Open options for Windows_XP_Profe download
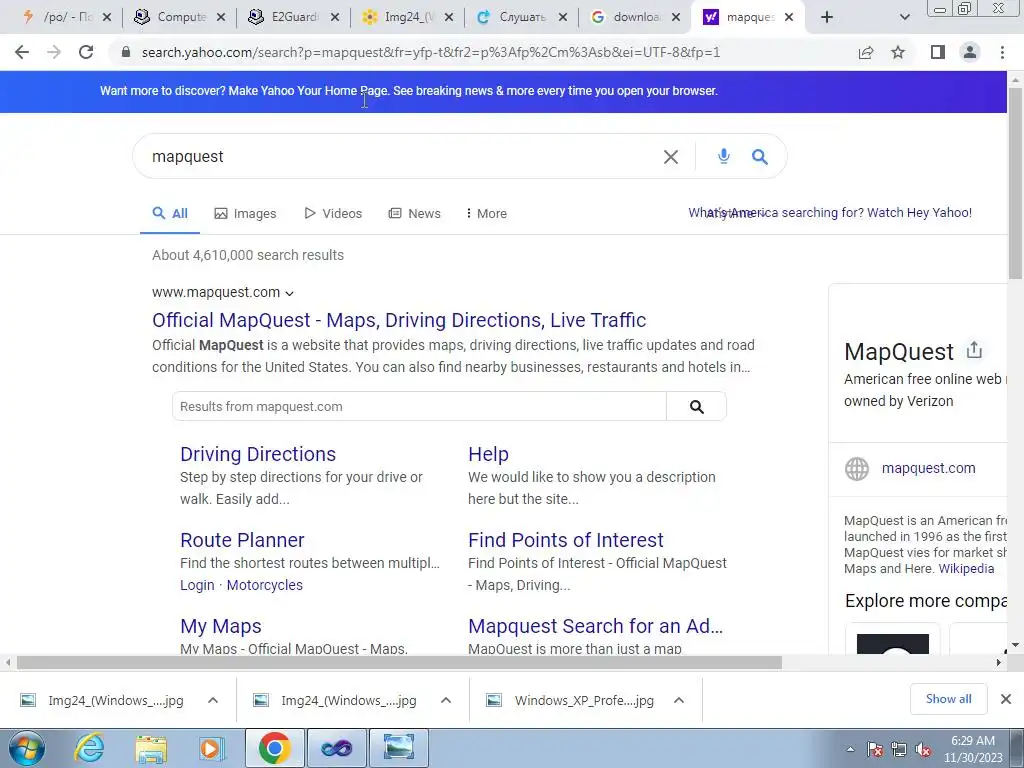 (x=679, y=700)
